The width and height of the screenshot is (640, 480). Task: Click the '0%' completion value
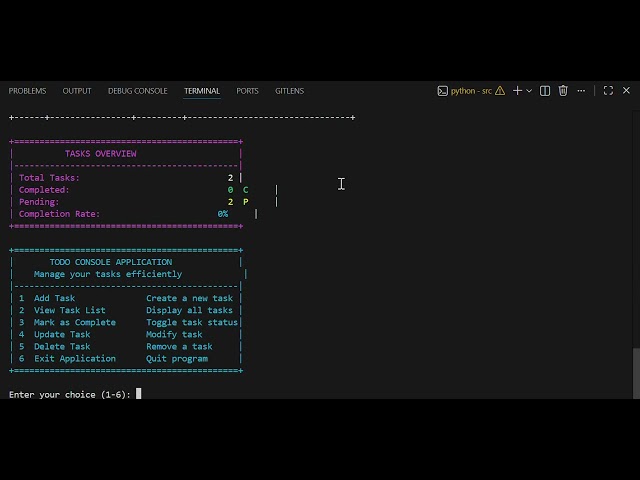click(223, 214)
